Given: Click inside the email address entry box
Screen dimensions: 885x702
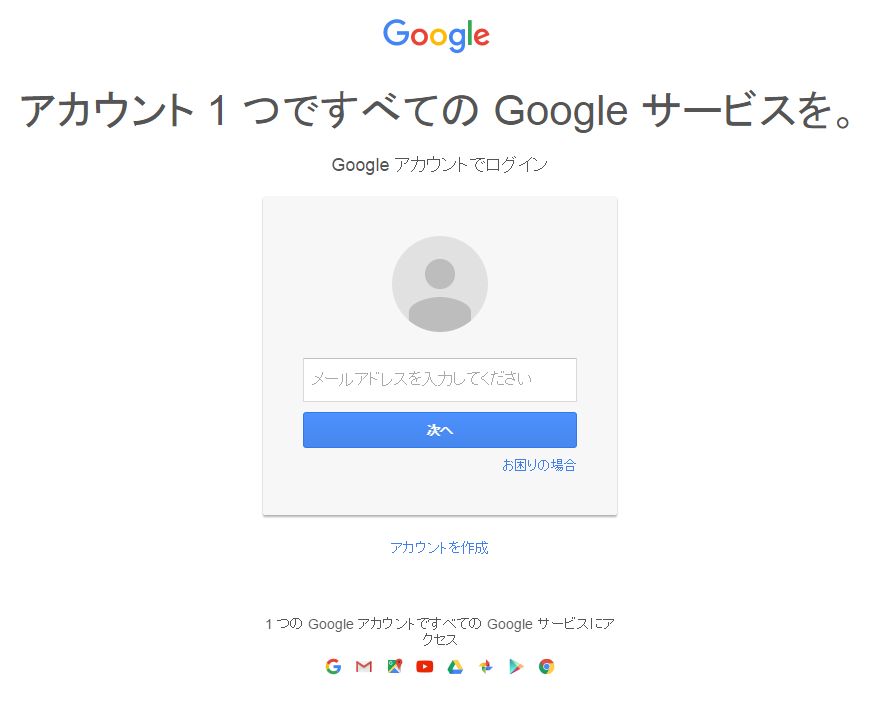Looking at the screenshot, I should click(x=440, y=380).
